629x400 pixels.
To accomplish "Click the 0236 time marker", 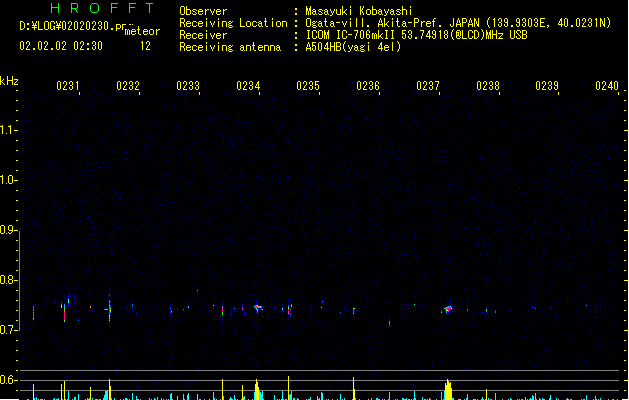I will click(368, 86).
